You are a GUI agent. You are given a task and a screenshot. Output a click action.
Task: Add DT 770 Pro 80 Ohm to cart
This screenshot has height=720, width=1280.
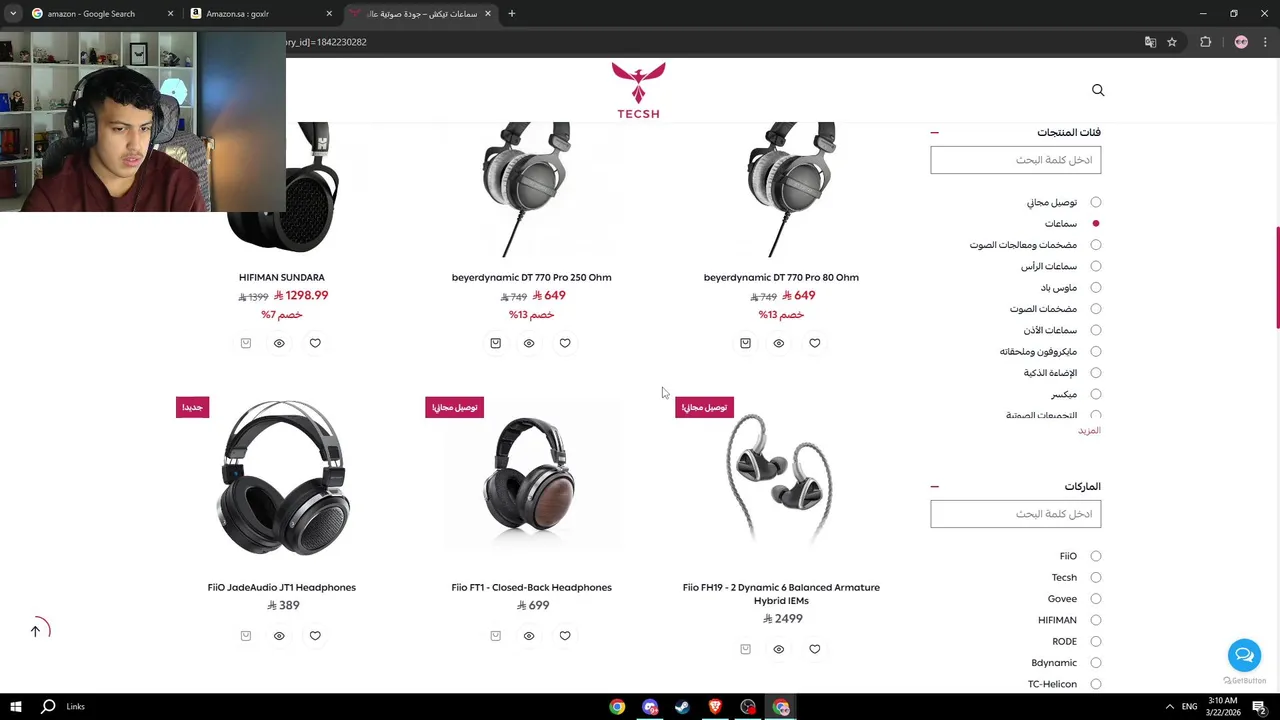click(x=745, y=343)
